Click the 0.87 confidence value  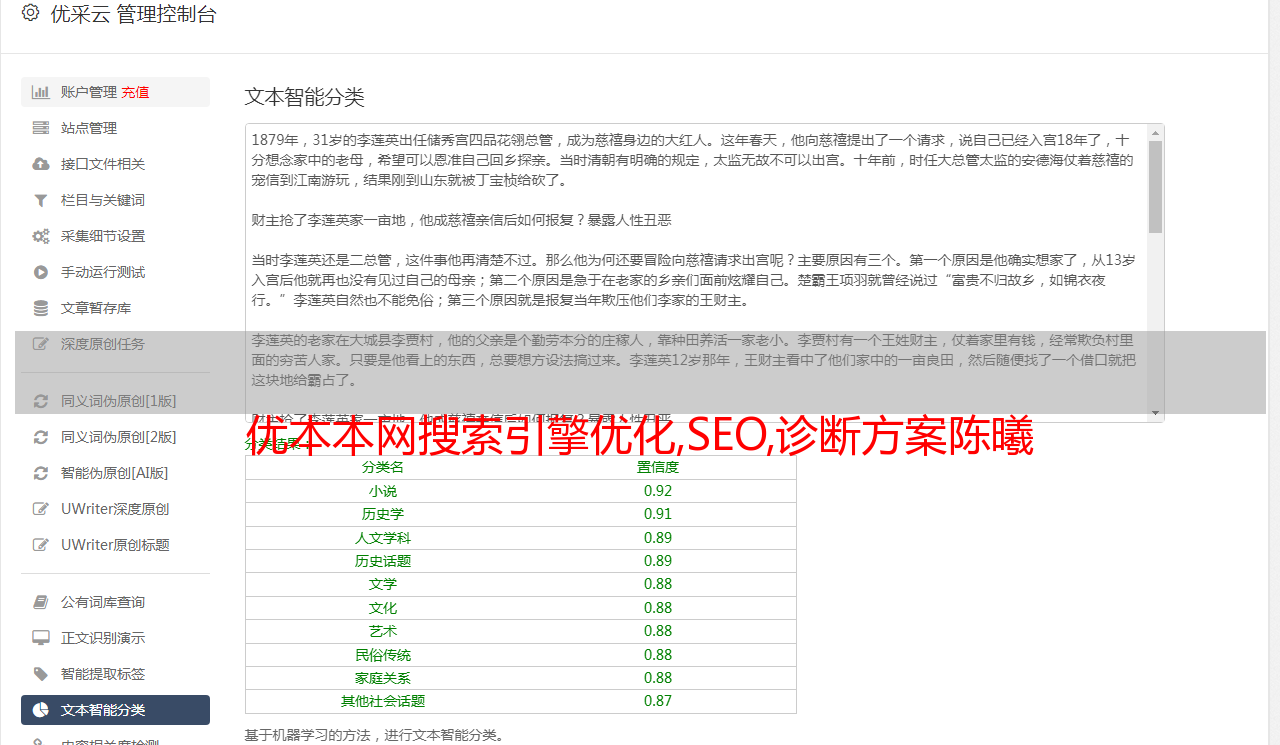click(658, 701)
